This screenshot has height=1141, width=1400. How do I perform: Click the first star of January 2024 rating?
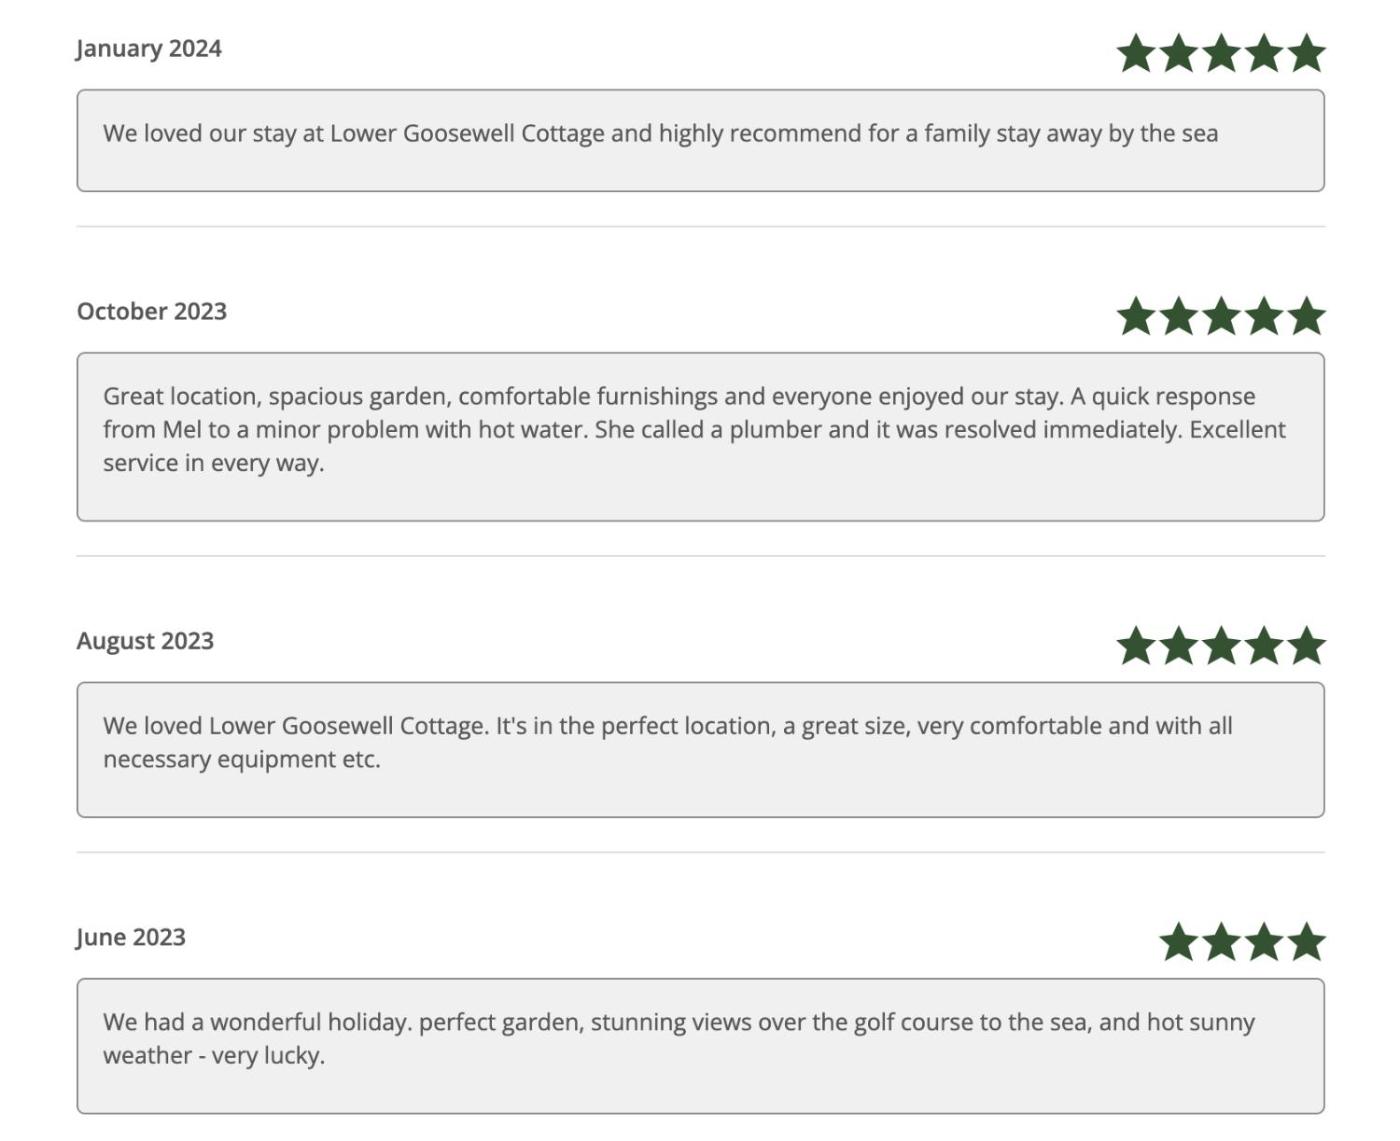[x=1136, y=54]
